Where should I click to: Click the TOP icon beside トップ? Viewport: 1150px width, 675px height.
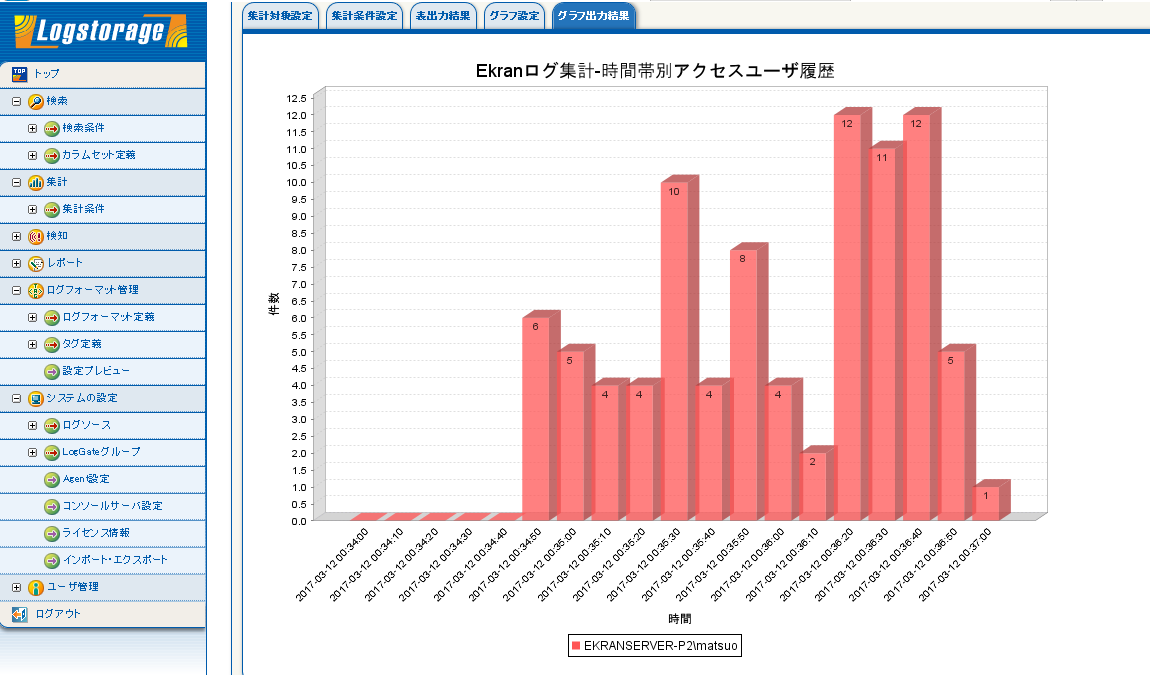[20, 74]
